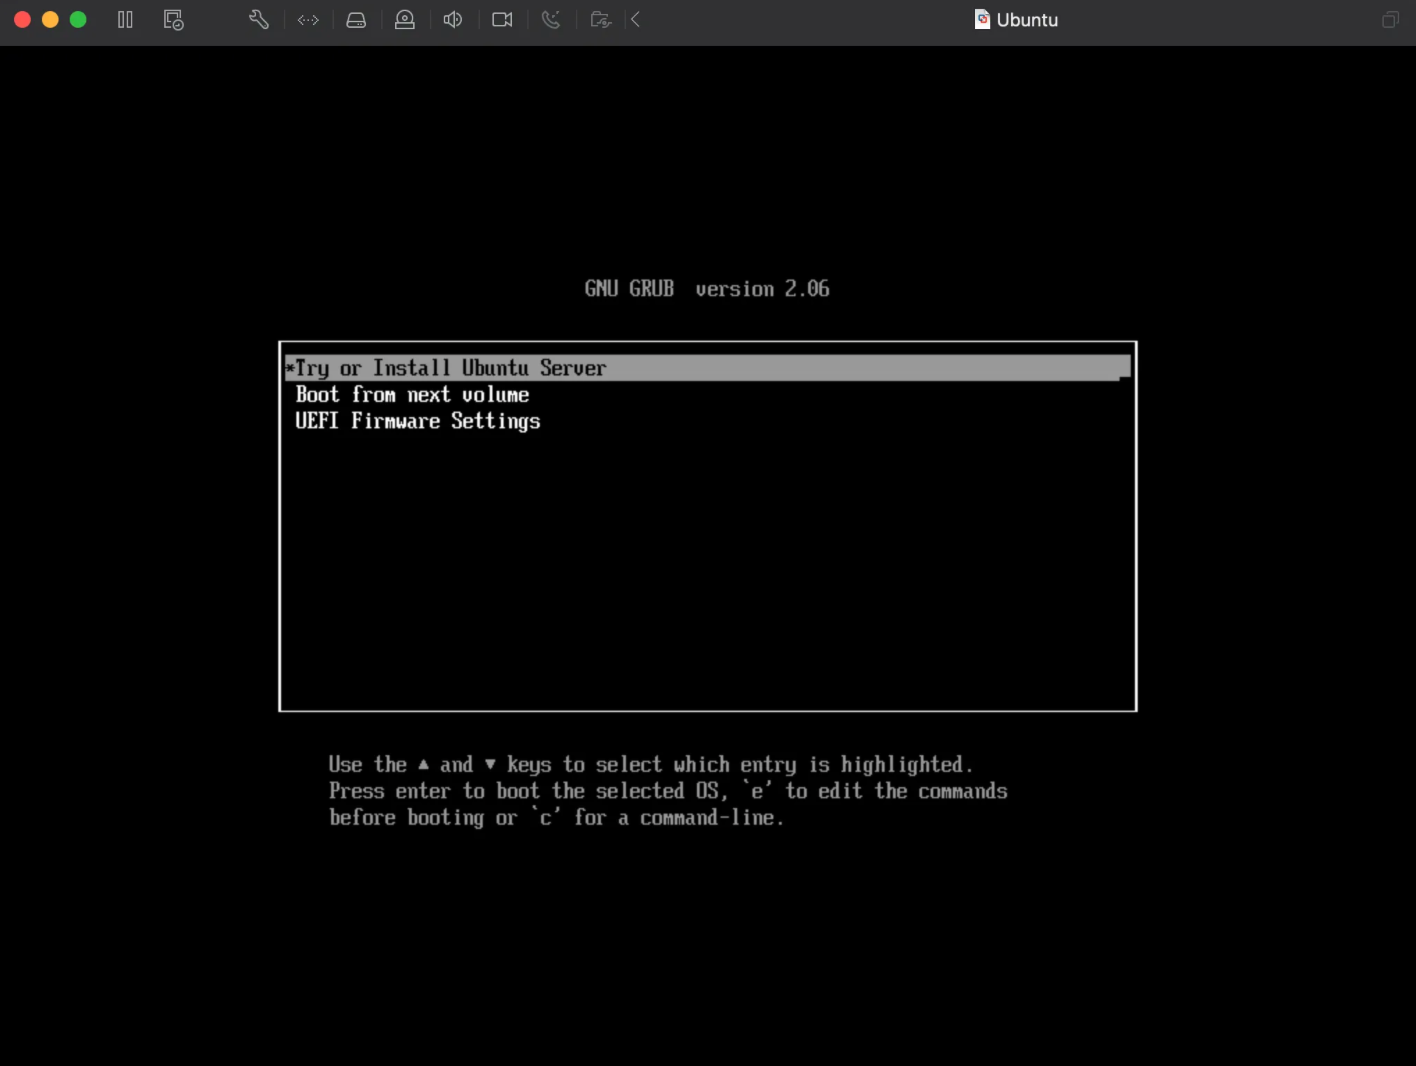
Task: Pause the Ubuntu virtual machine
Action: (x=125, y=20)
